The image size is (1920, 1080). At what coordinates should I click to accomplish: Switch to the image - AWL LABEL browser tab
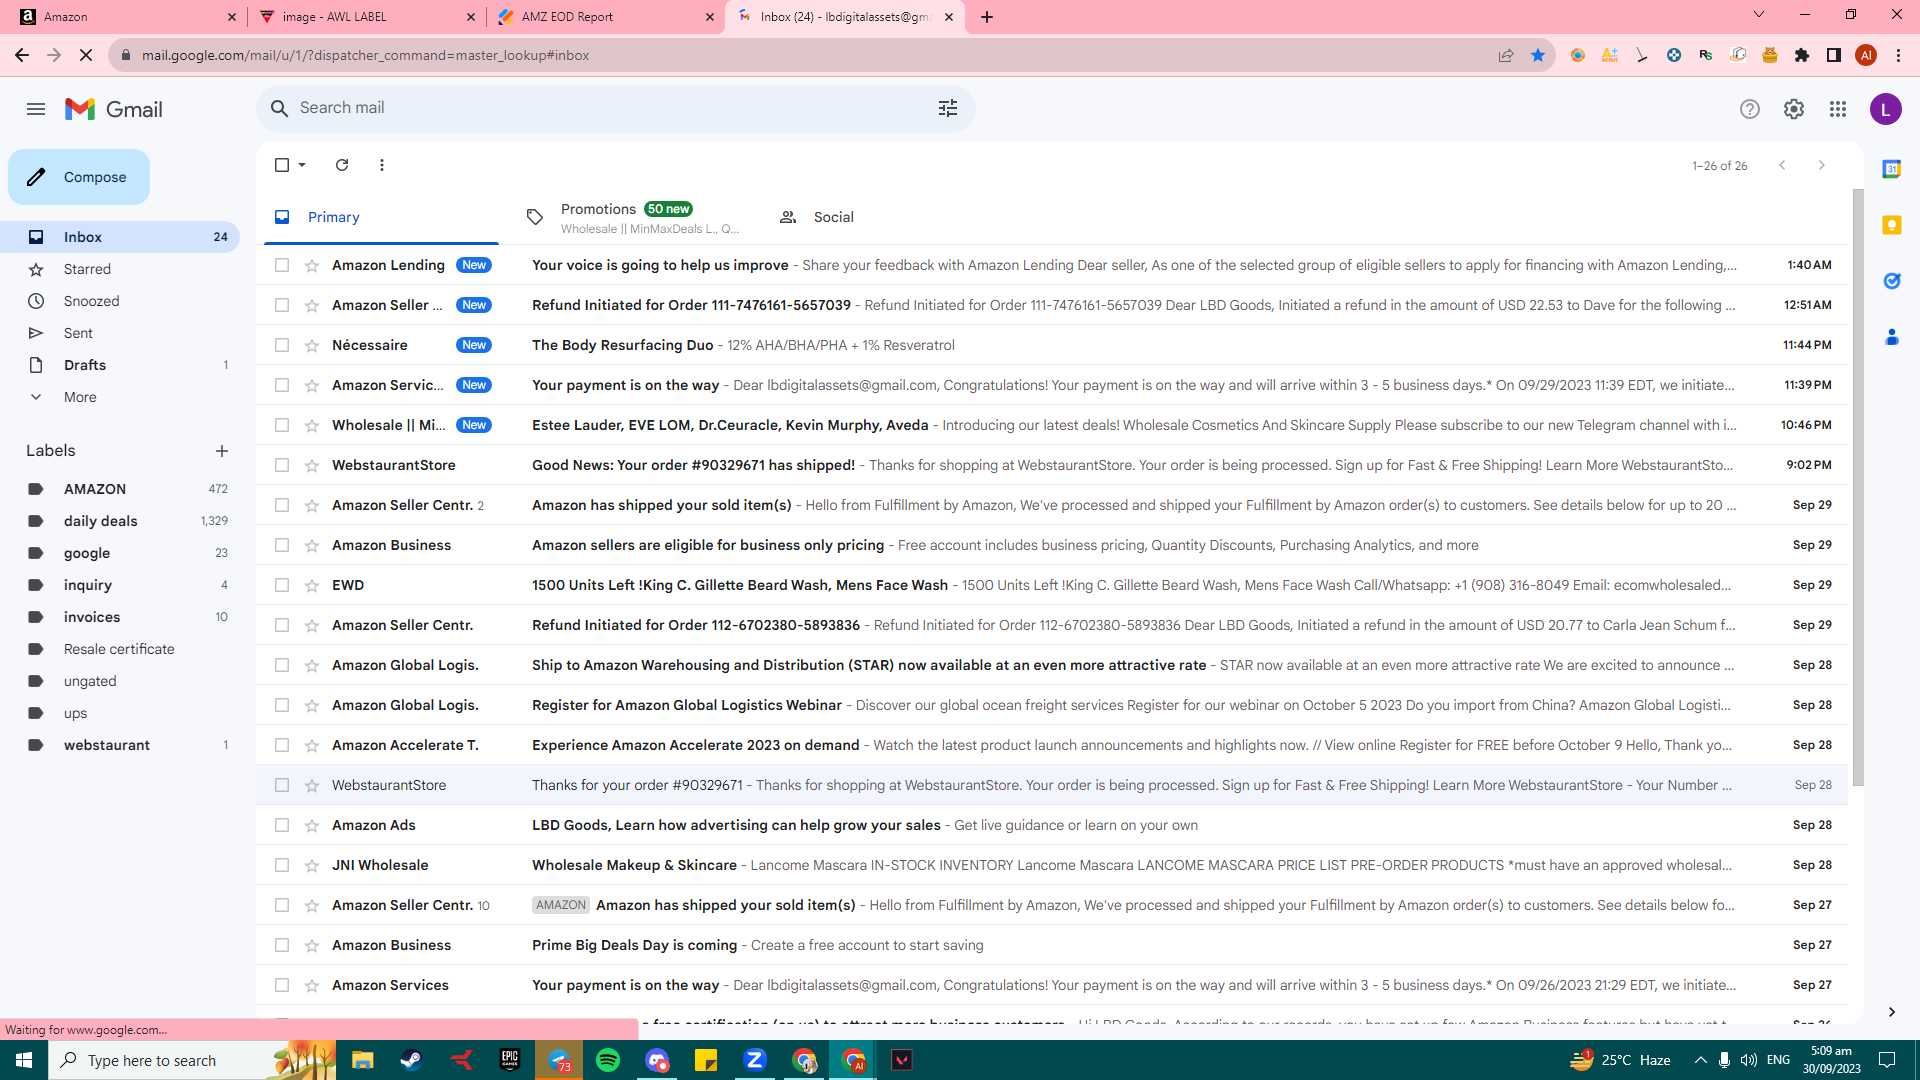tap(365, 17)
